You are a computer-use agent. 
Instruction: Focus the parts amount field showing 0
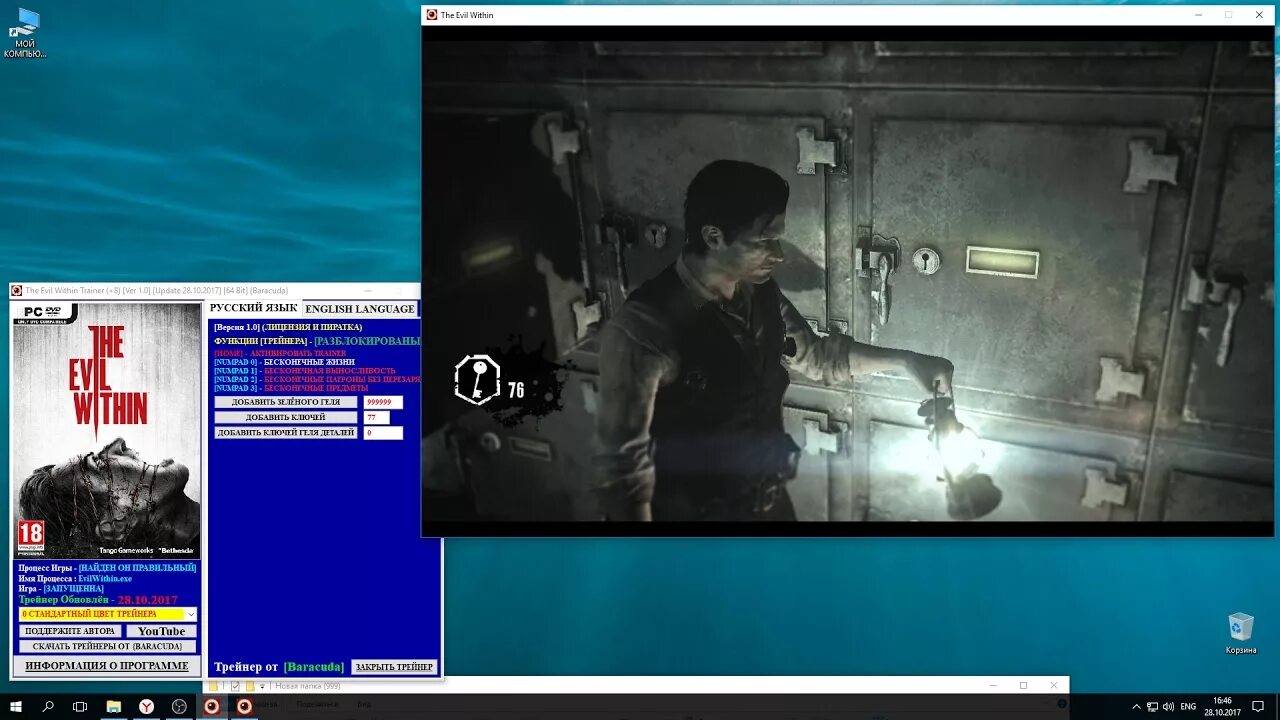point(383,433)
